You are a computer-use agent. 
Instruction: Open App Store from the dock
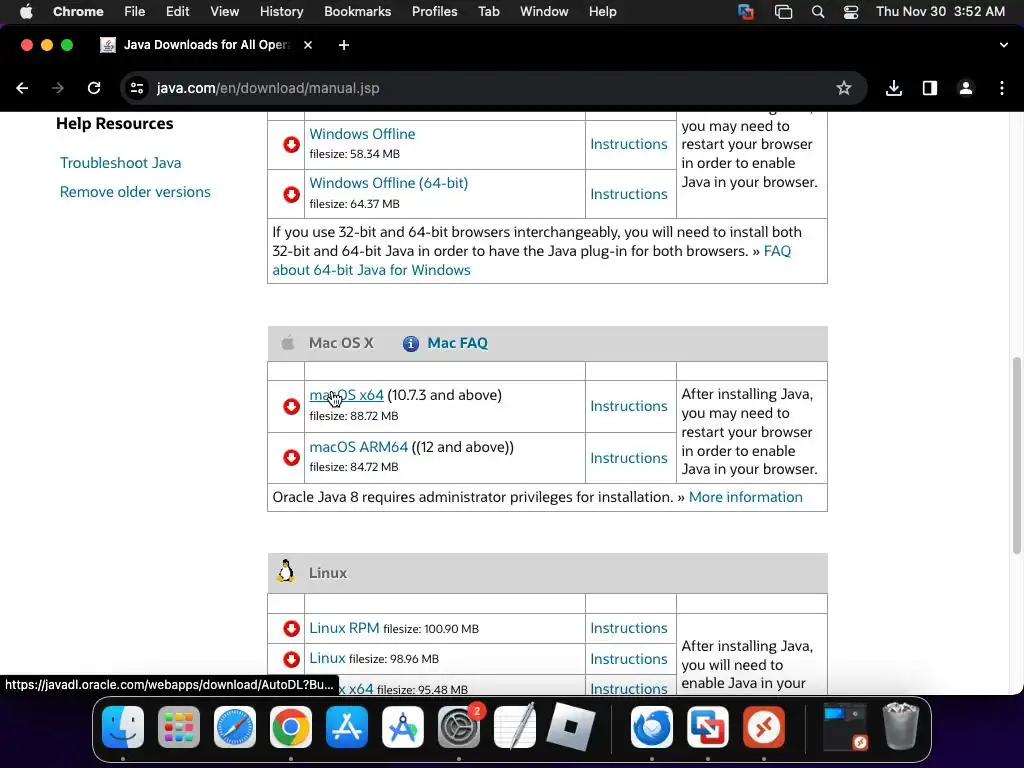347,727
